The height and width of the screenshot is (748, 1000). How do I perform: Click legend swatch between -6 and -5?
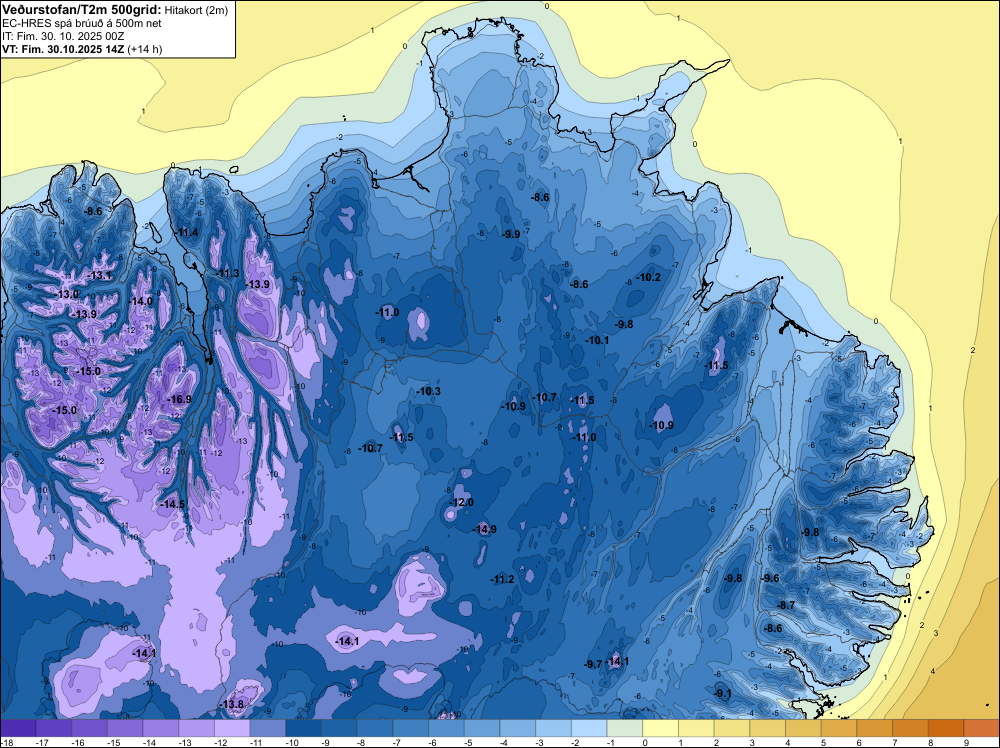[446, 728]
